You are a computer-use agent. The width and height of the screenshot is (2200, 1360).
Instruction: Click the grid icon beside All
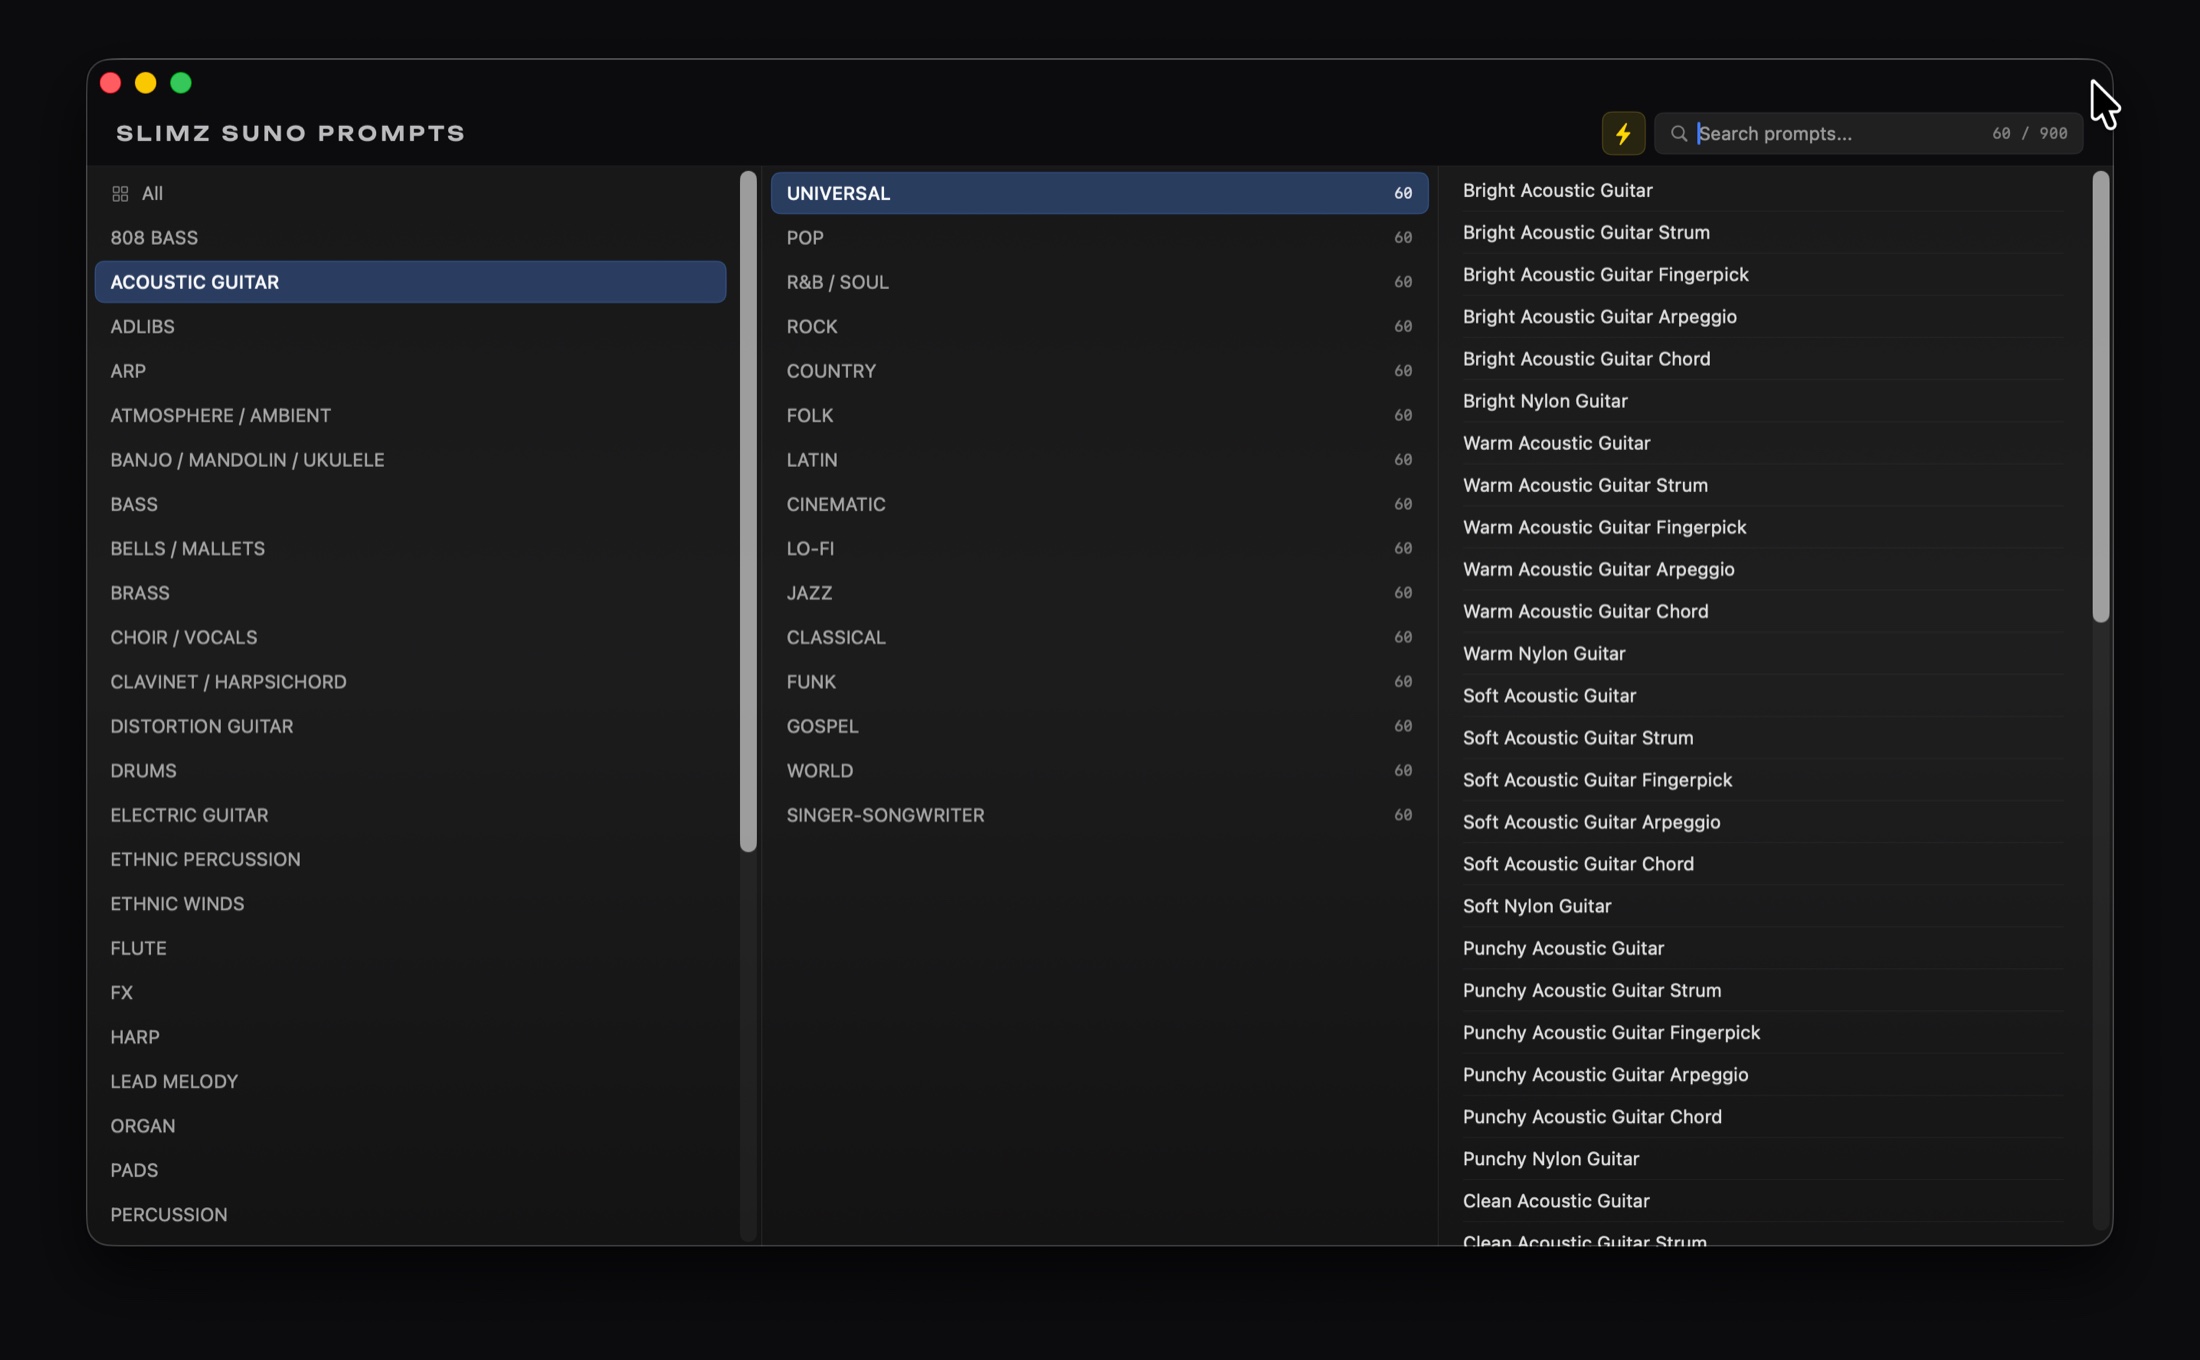click(x=120, y=193)
